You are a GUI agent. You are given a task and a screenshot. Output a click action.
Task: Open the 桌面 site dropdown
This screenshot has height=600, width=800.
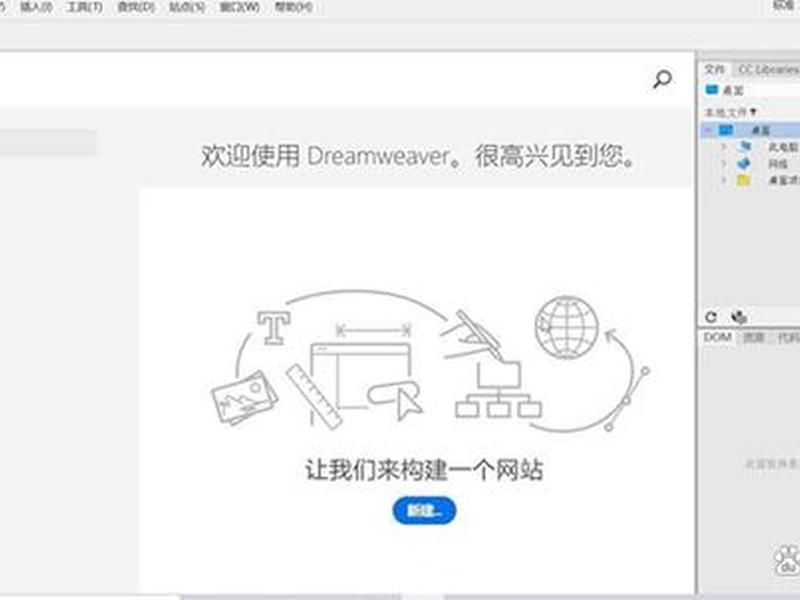(x=751, y=90)
